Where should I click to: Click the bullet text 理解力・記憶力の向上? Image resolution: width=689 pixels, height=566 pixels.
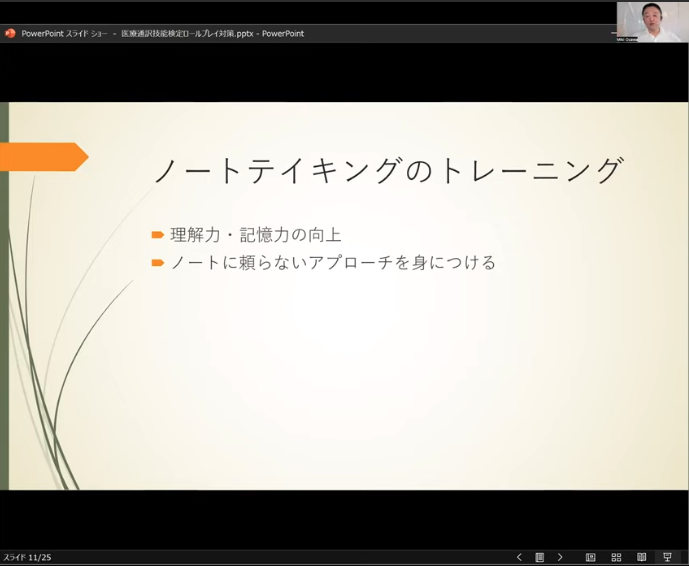coord(256,235)
